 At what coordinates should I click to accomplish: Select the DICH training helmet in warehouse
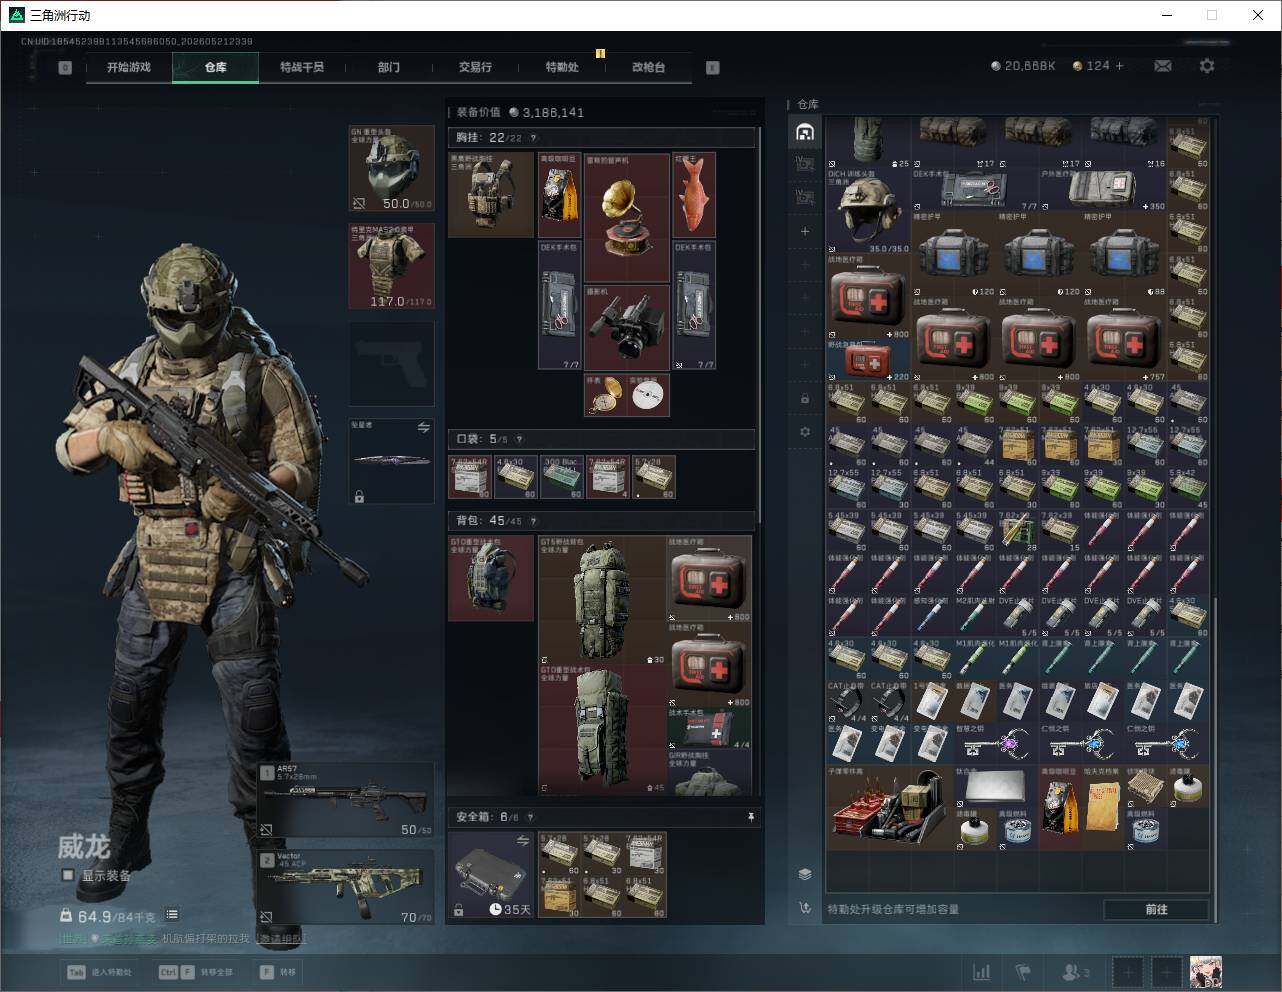point(867,210)
